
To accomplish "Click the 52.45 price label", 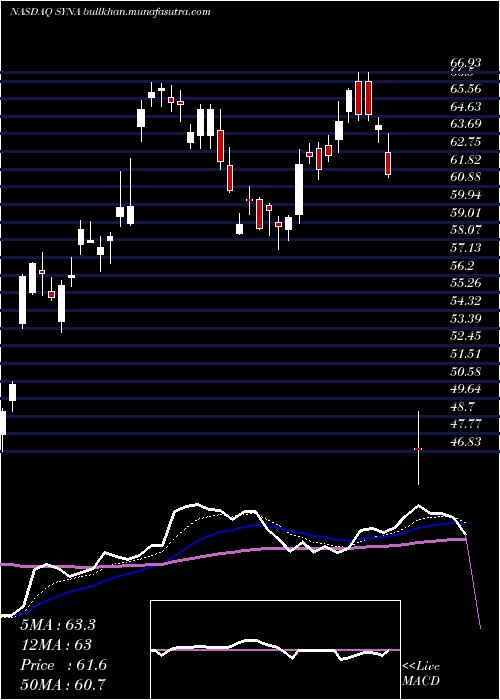I will (466, 336).
